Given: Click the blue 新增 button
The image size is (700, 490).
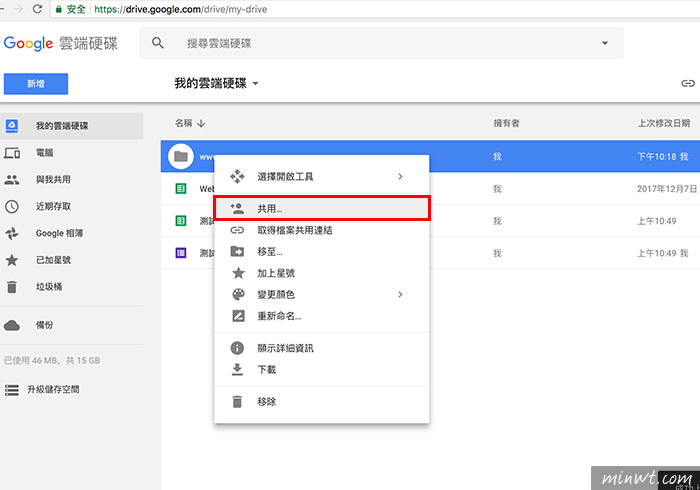Looking at the screenshot, I should click(36, 84).
